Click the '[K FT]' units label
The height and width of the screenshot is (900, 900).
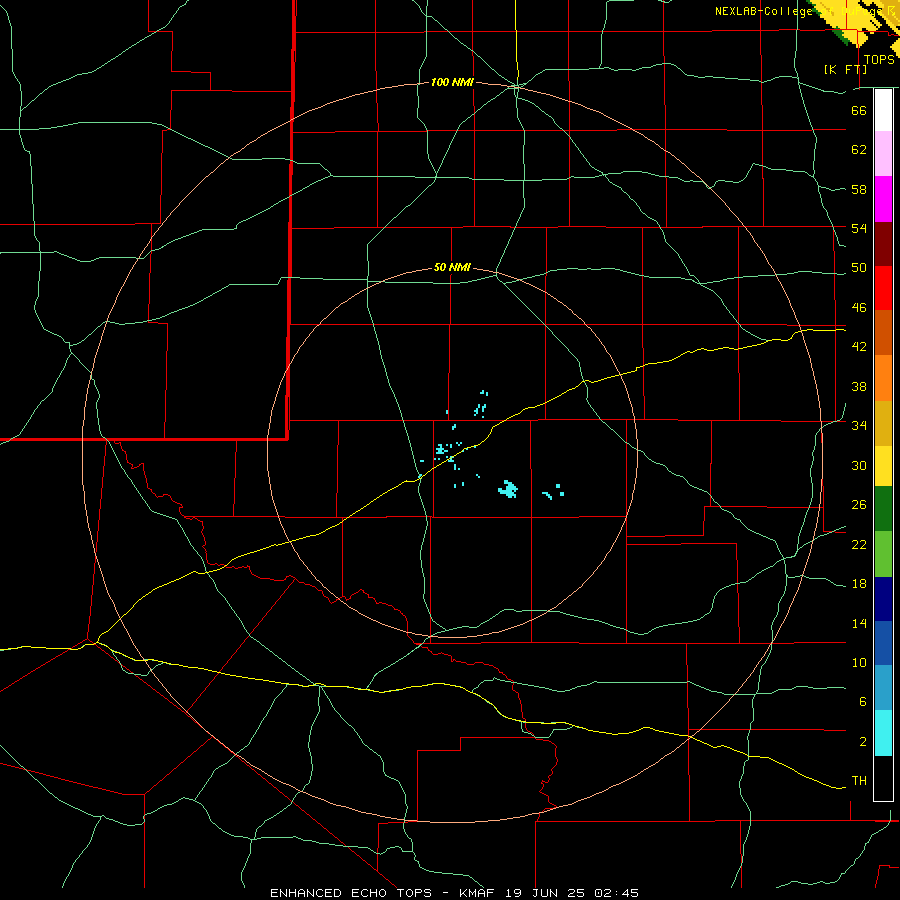click(845, 70)
